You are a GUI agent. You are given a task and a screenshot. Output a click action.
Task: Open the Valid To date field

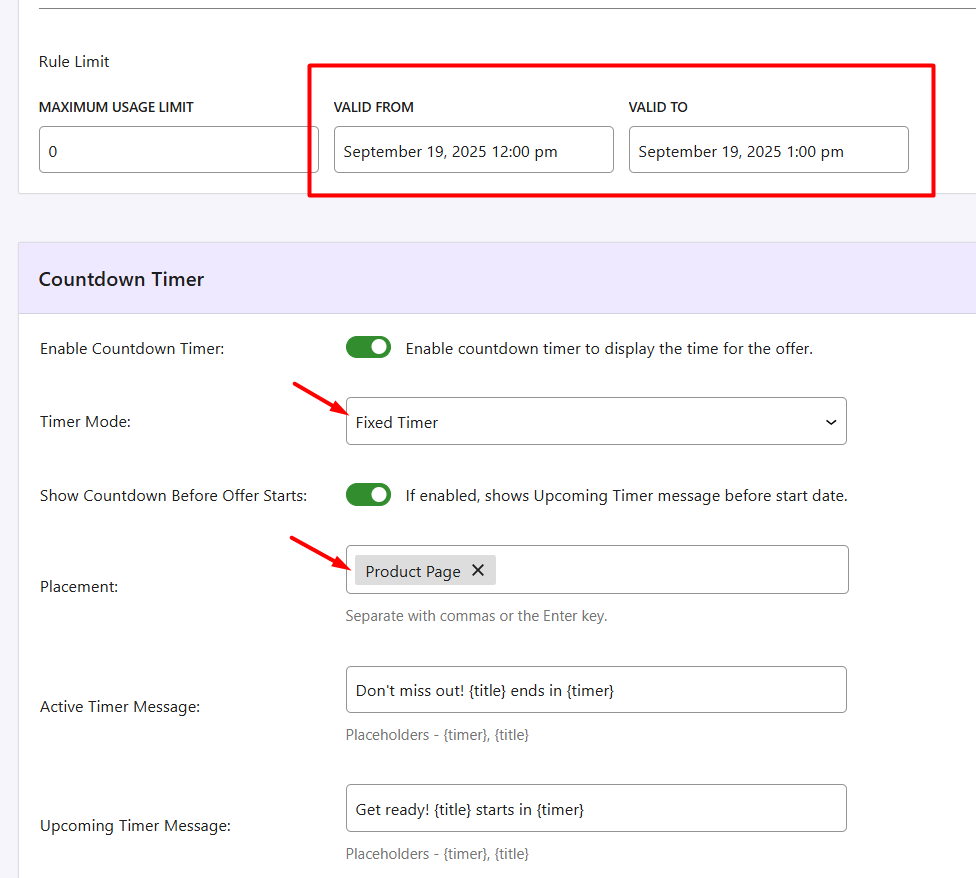pos(768,150)
